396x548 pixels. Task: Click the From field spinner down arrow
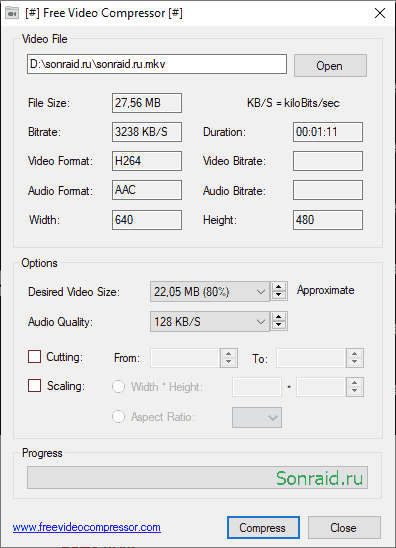[x=229, y=362]
